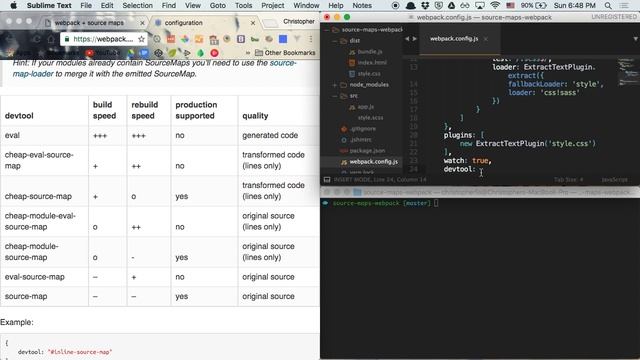The height and width of the screenshot is (360, 640).
Task: Click the battery status indicator
Action: point(533,5)
